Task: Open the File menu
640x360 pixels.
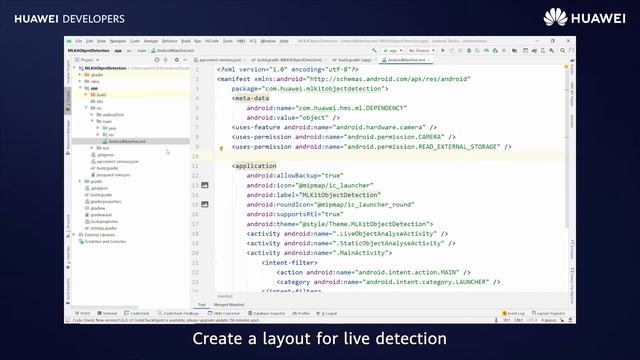Action: [x=78, y=41]
